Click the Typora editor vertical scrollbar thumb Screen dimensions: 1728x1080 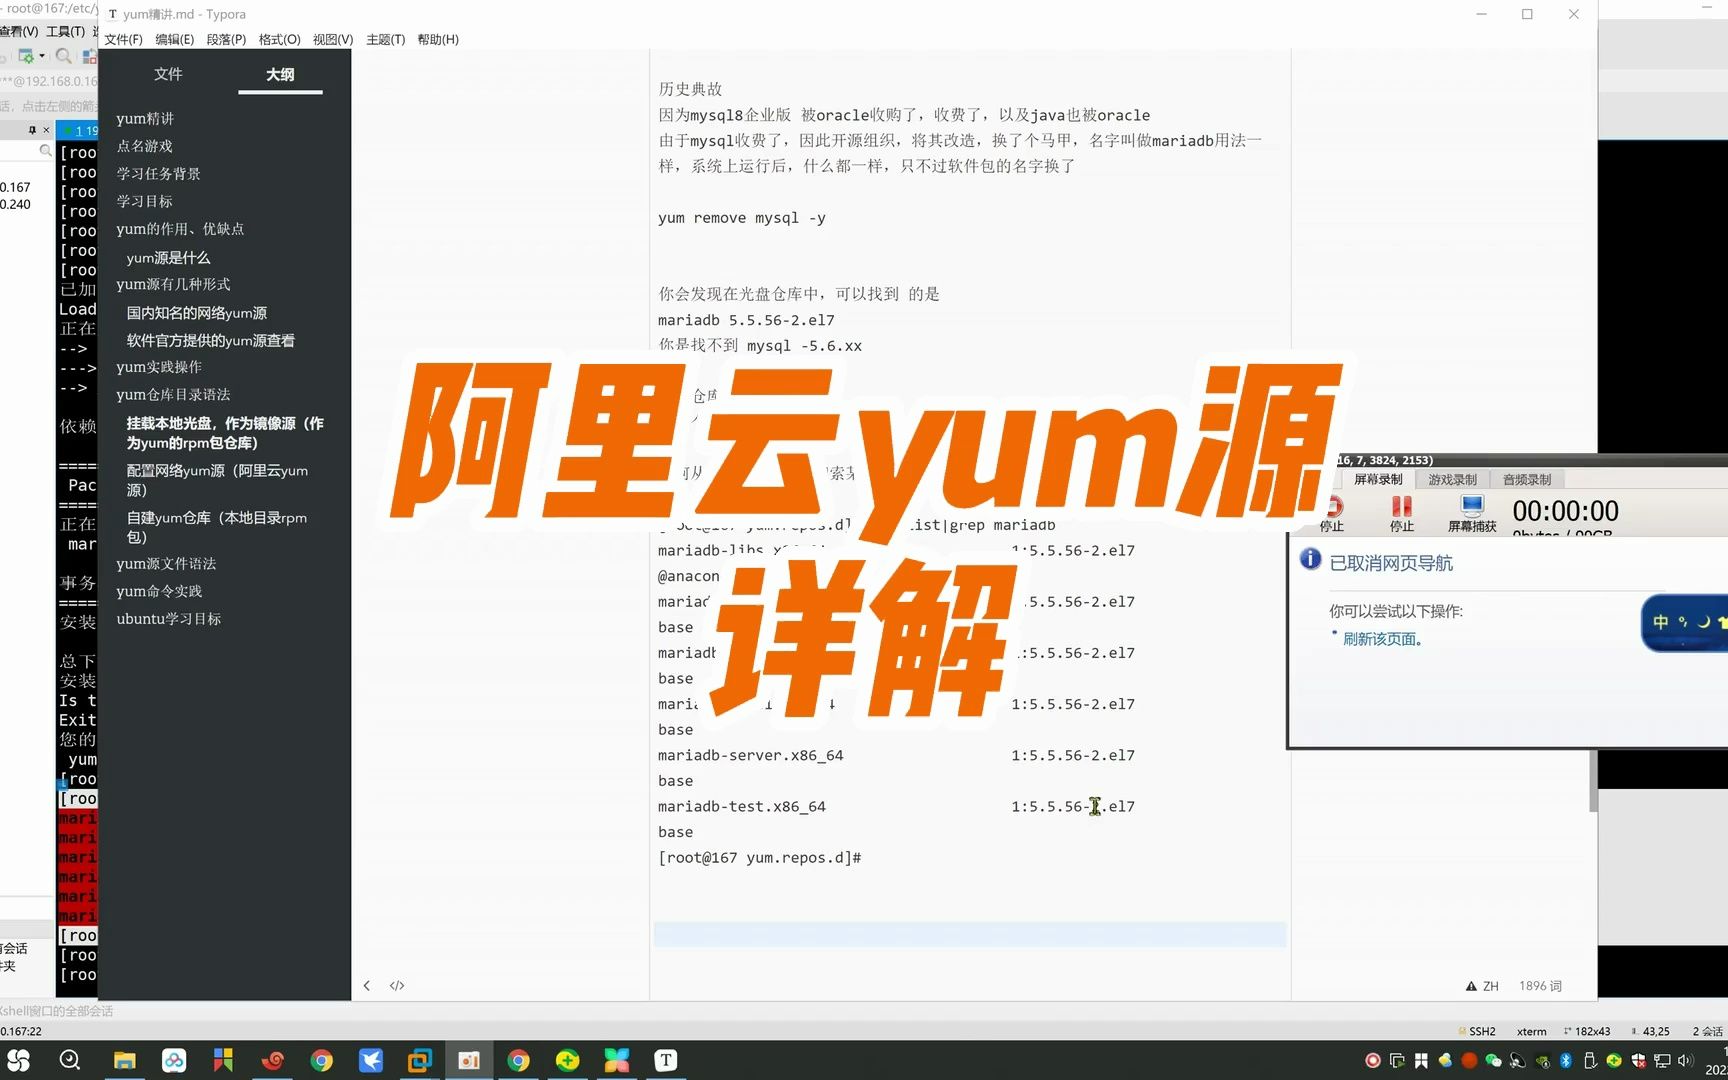[1593, 780]
